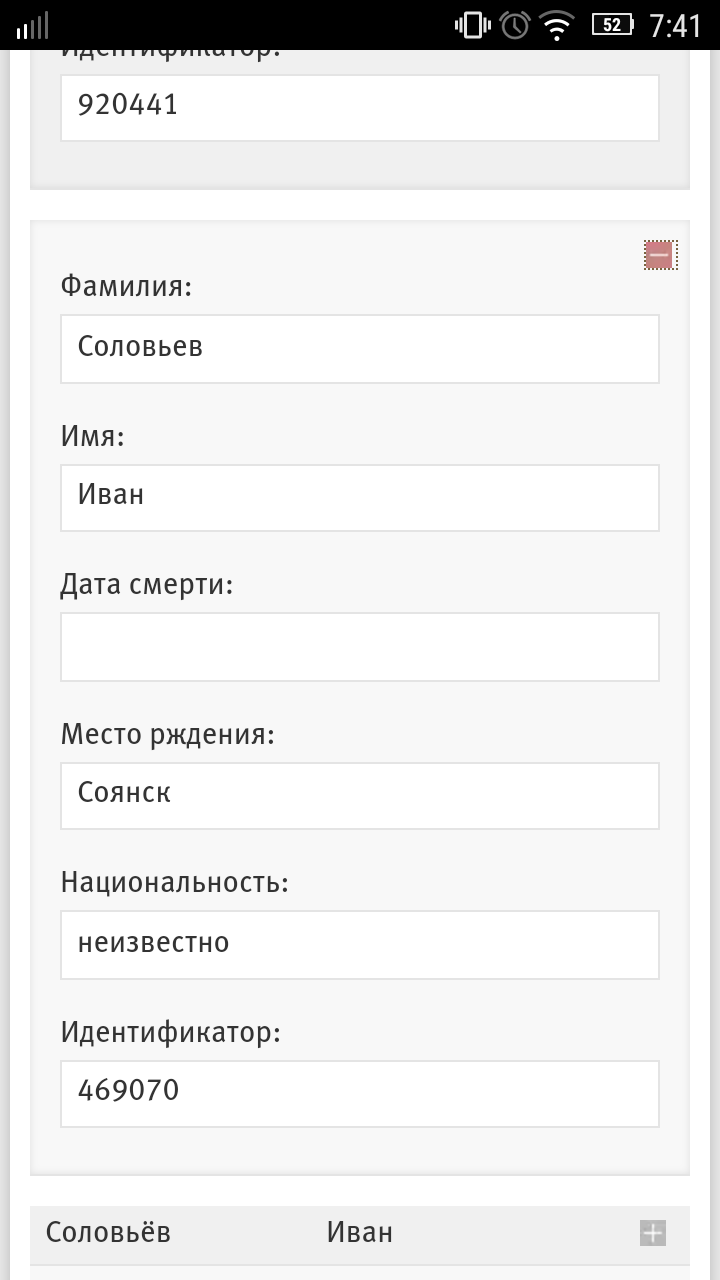The width and height of the screenshot is (720, 1280).
Task: Focus the identifier field showing 920441
Action: click(360, 107)
